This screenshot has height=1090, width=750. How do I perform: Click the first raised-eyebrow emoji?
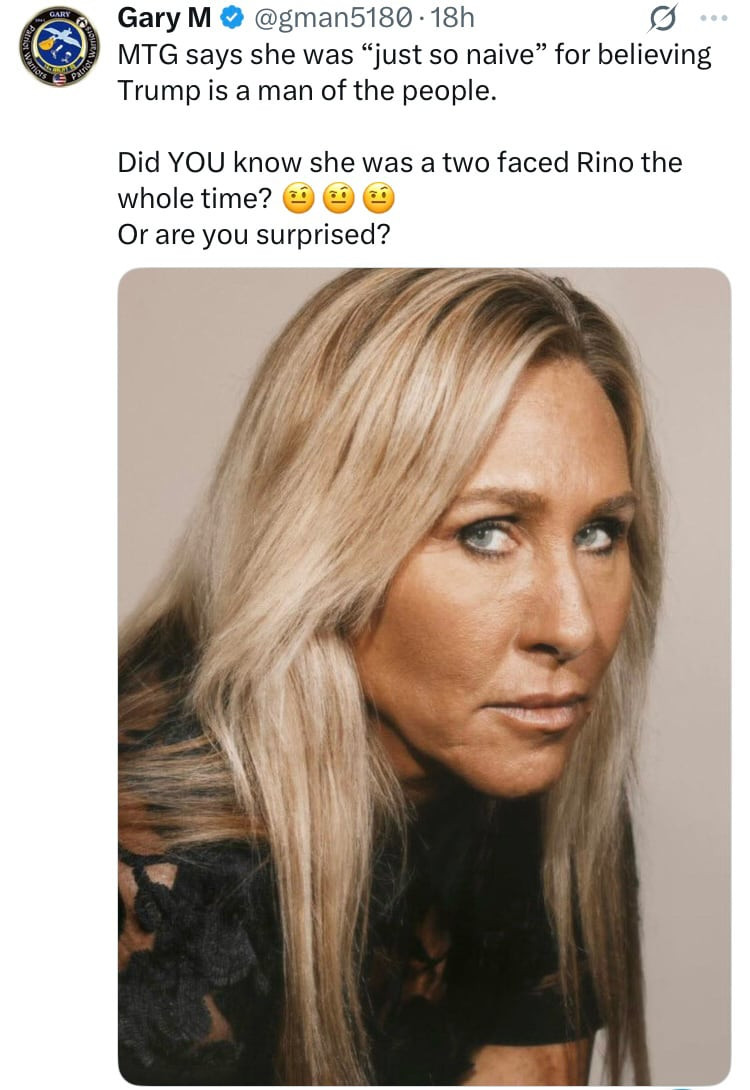(x=295, y=200)
